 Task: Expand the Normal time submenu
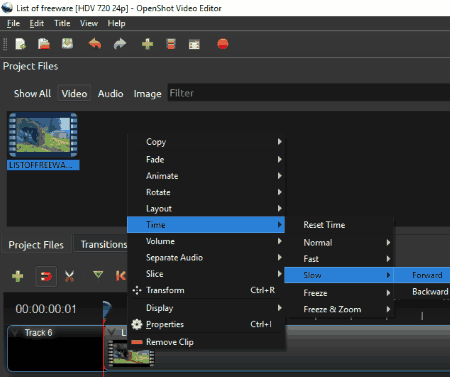[339, 242]
